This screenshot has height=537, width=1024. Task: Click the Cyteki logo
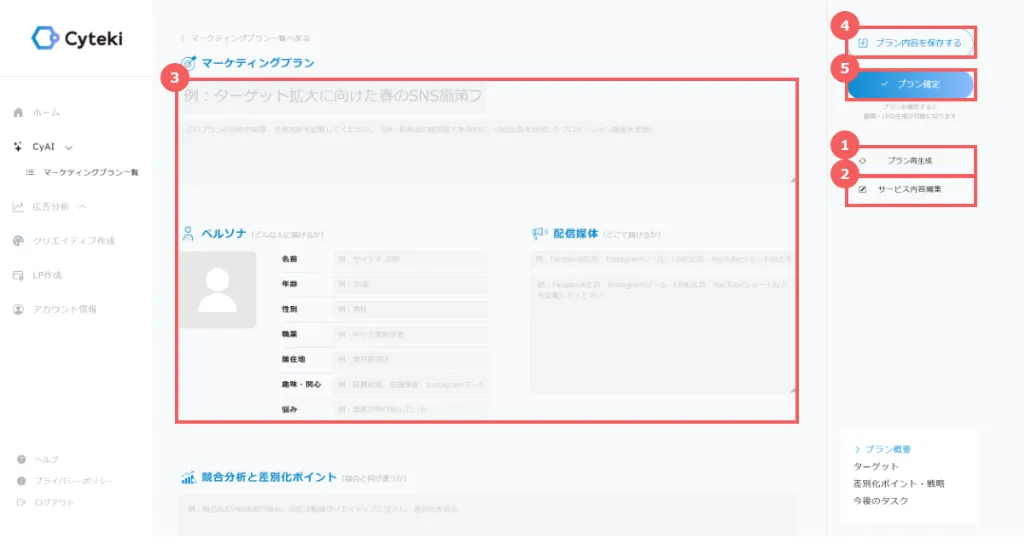coord(77,39)
